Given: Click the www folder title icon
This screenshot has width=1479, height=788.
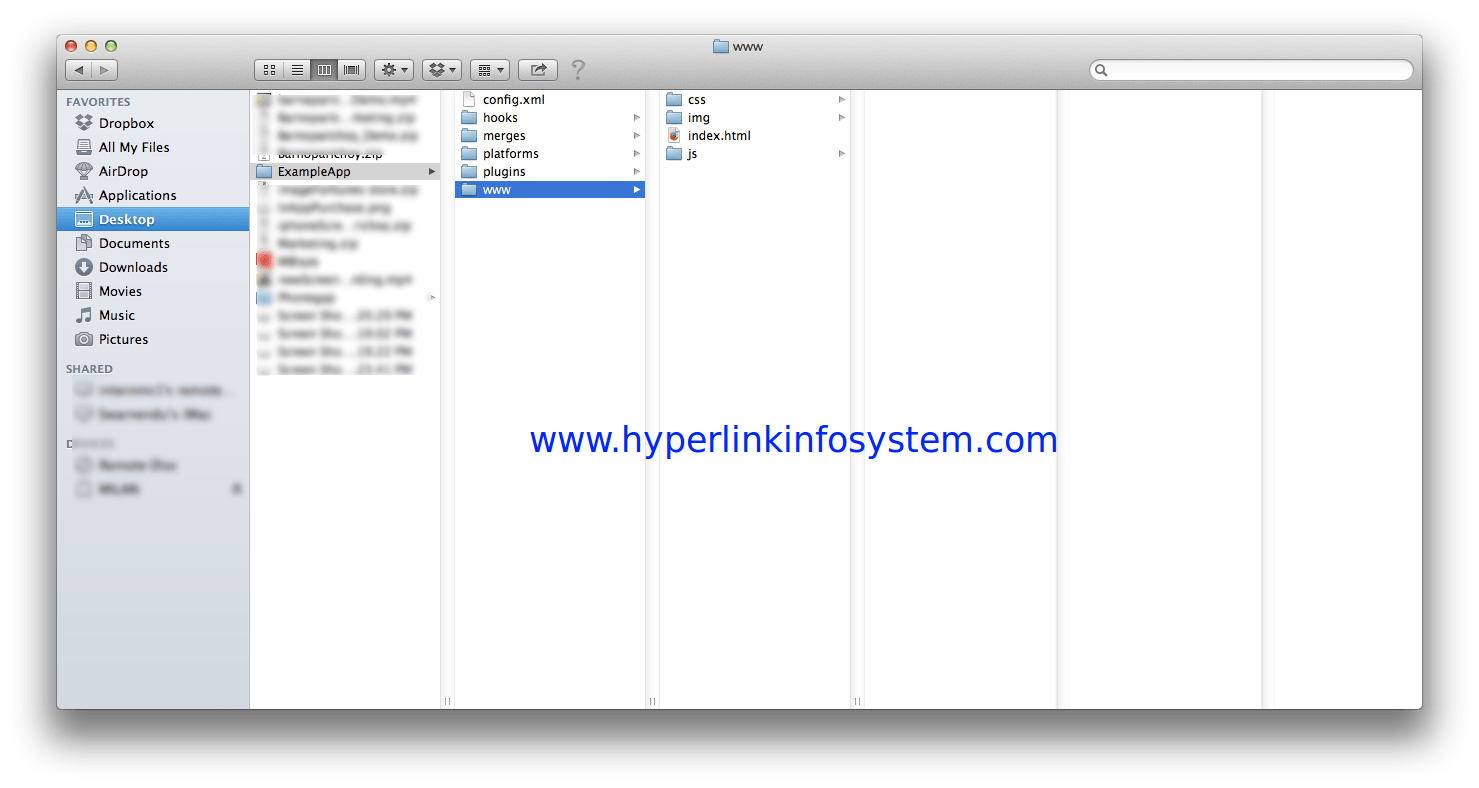Looking at the screenshot, I should tap(721, 46).
